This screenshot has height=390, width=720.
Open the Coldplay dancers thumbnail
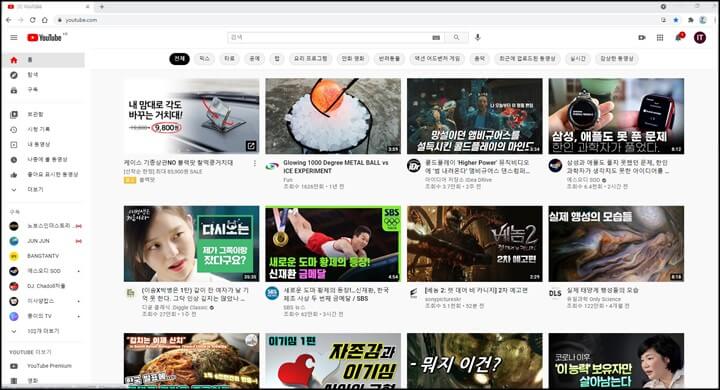pos(474,116)
